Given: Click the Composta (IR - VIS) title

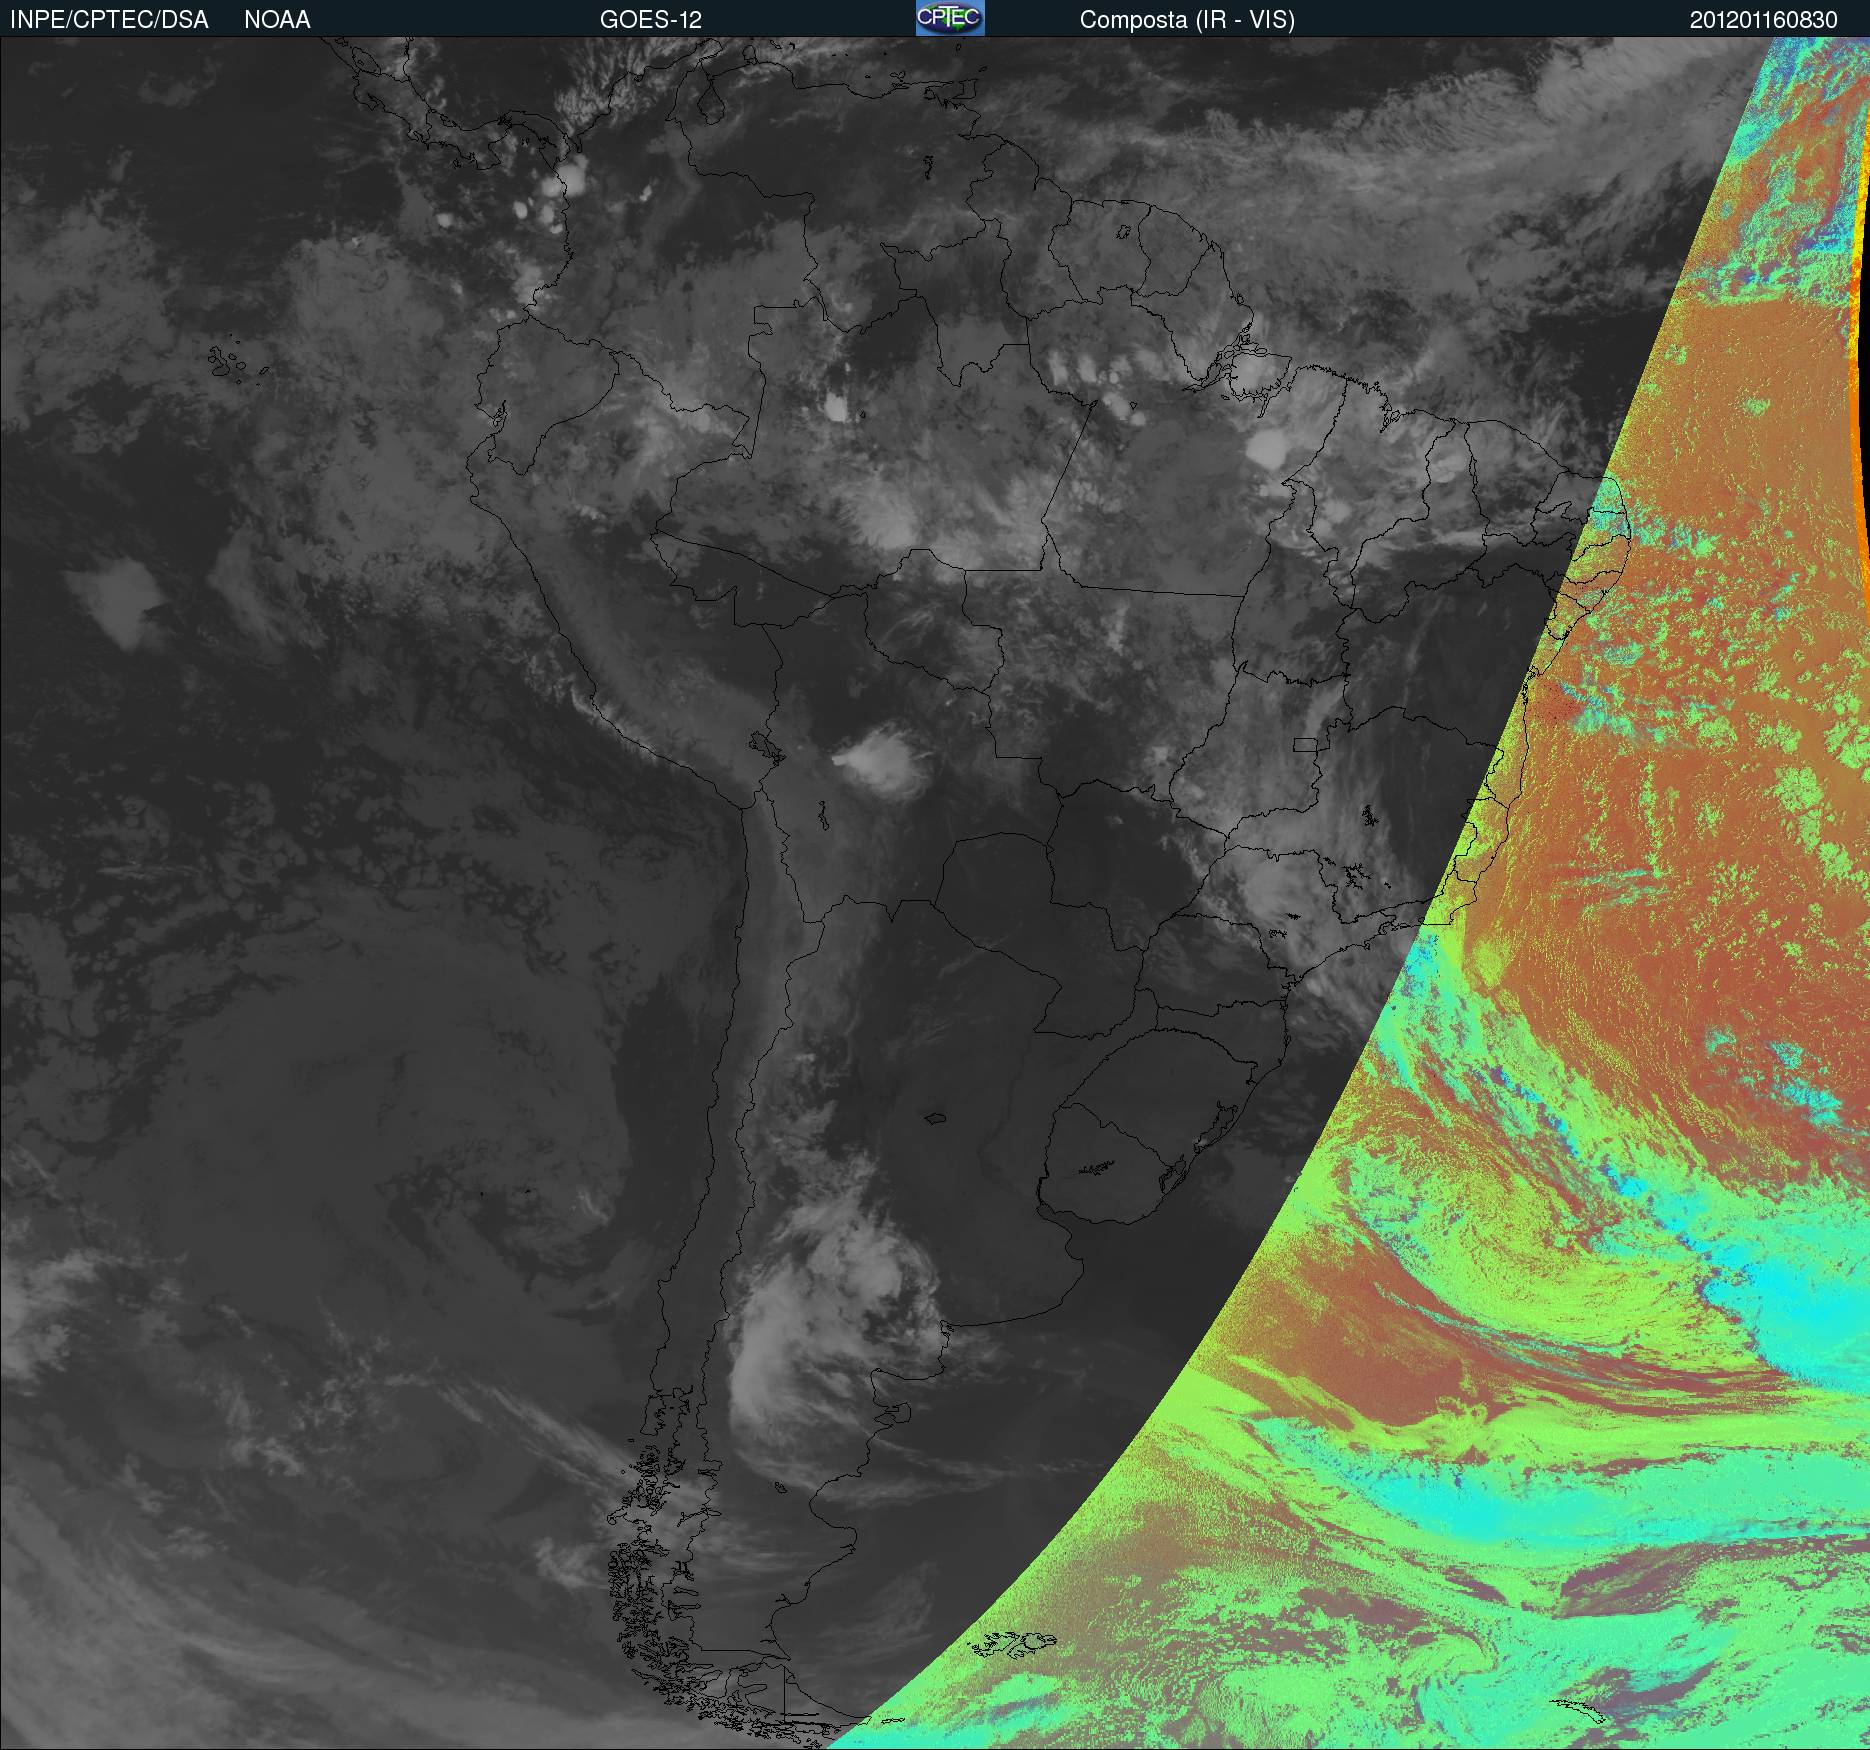Looking at the screenshot, I should click(1187, 20).
